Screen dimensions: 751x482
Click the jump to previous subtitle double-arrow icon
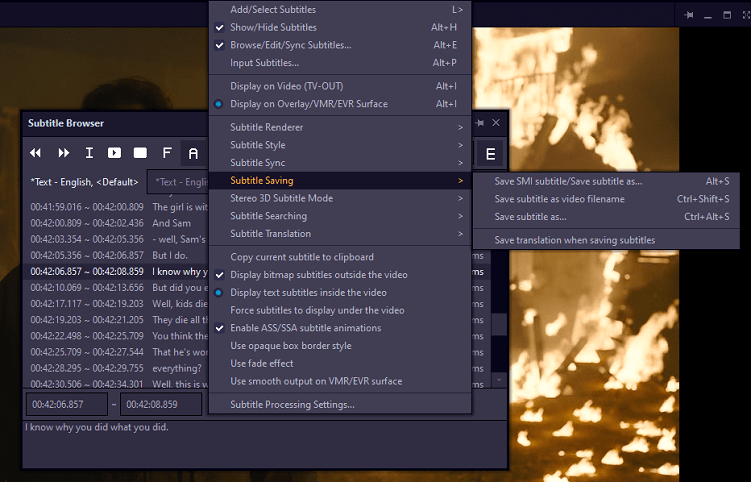pyautogui.click(x=35, y=153)
